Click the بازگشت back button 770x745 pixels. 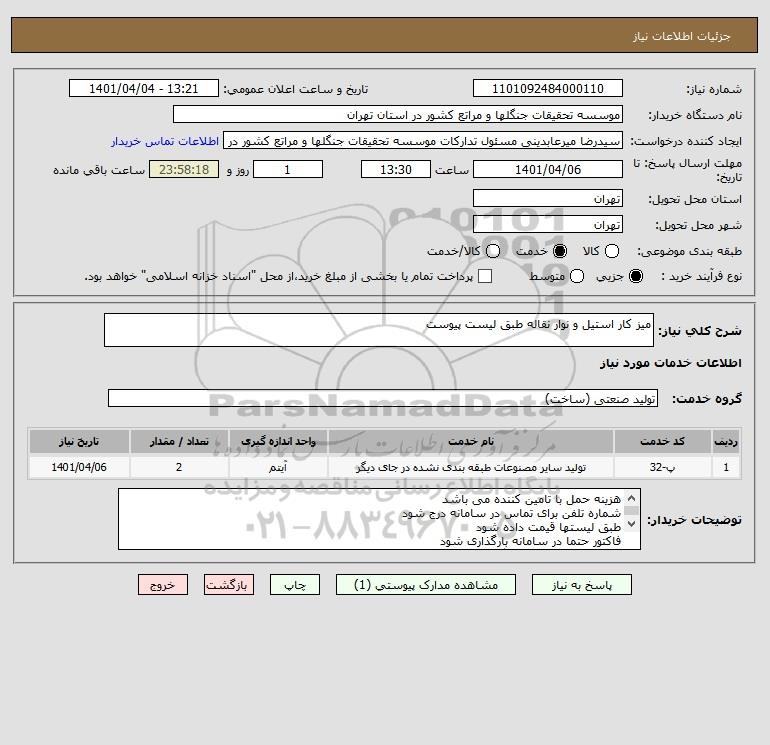tap(229, 585)
